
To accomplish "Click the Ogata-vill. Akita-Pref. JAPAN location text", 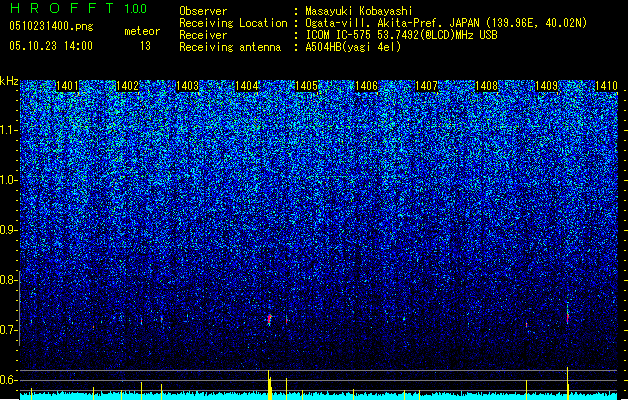I will pos(446,23).
